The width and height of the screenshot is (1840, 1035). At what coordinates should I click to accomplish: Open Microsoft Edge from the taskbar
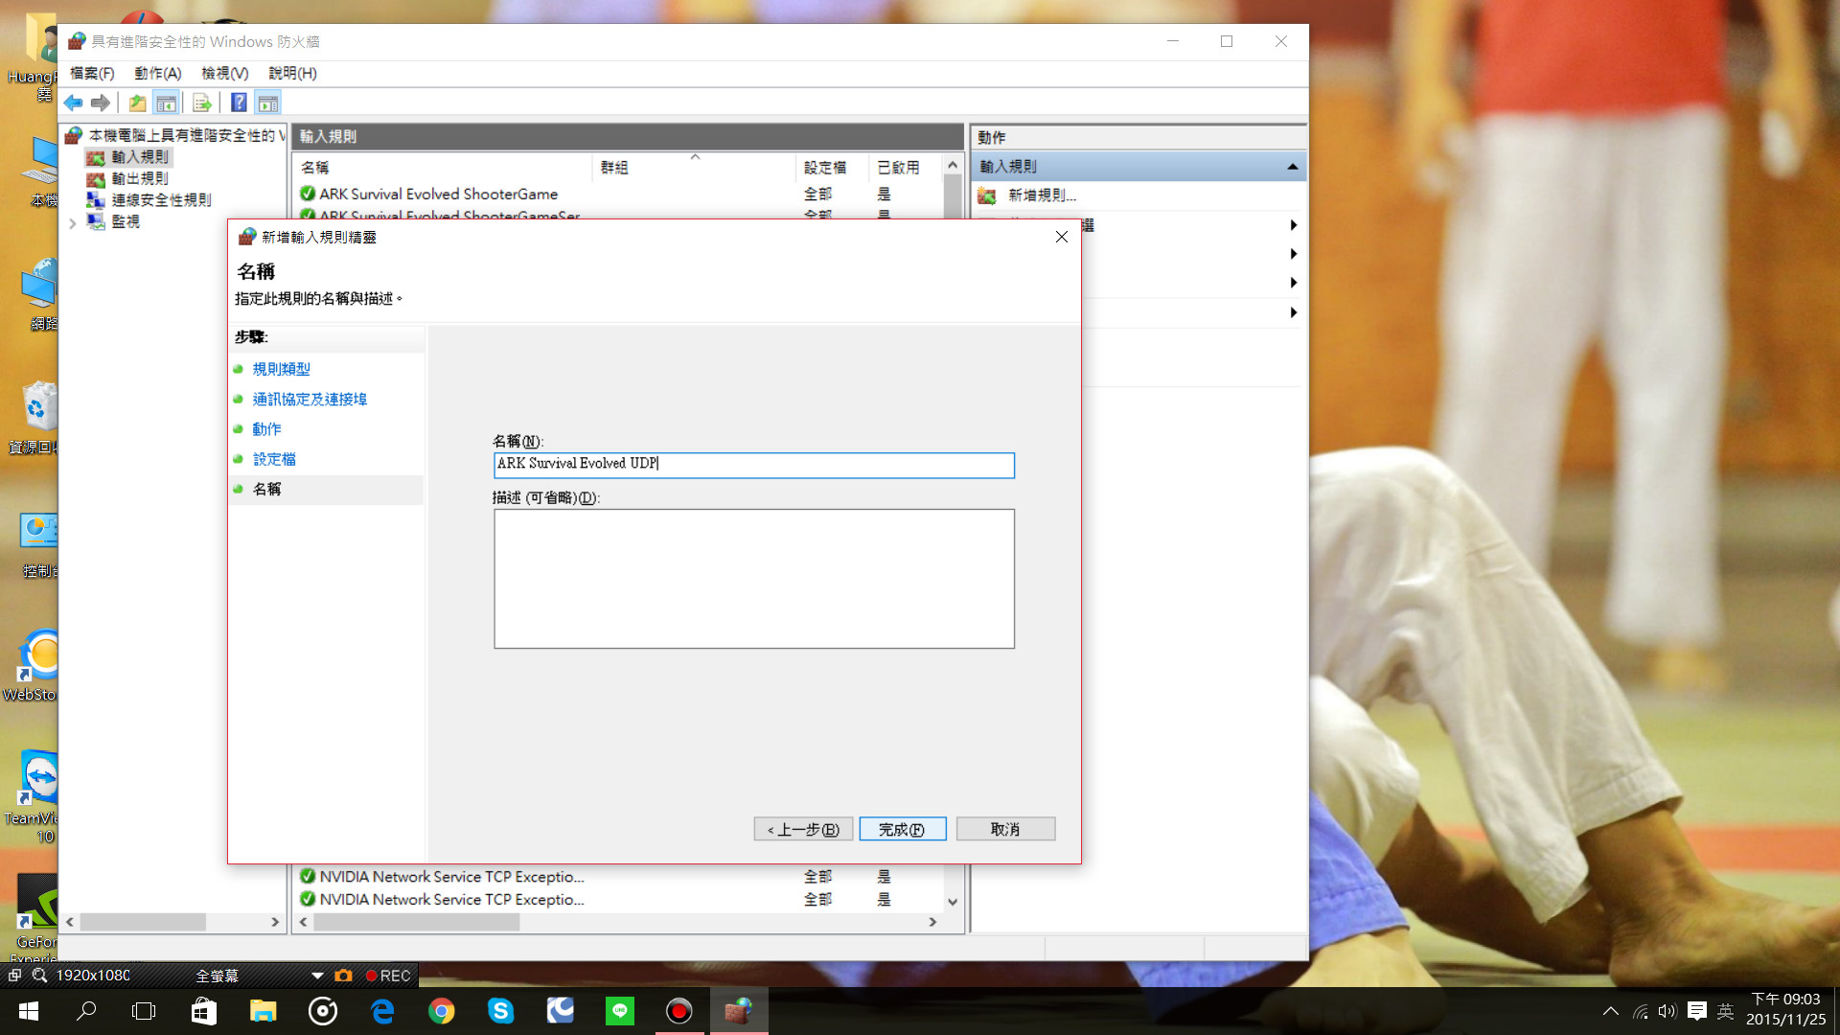[x=382, y=1011]
